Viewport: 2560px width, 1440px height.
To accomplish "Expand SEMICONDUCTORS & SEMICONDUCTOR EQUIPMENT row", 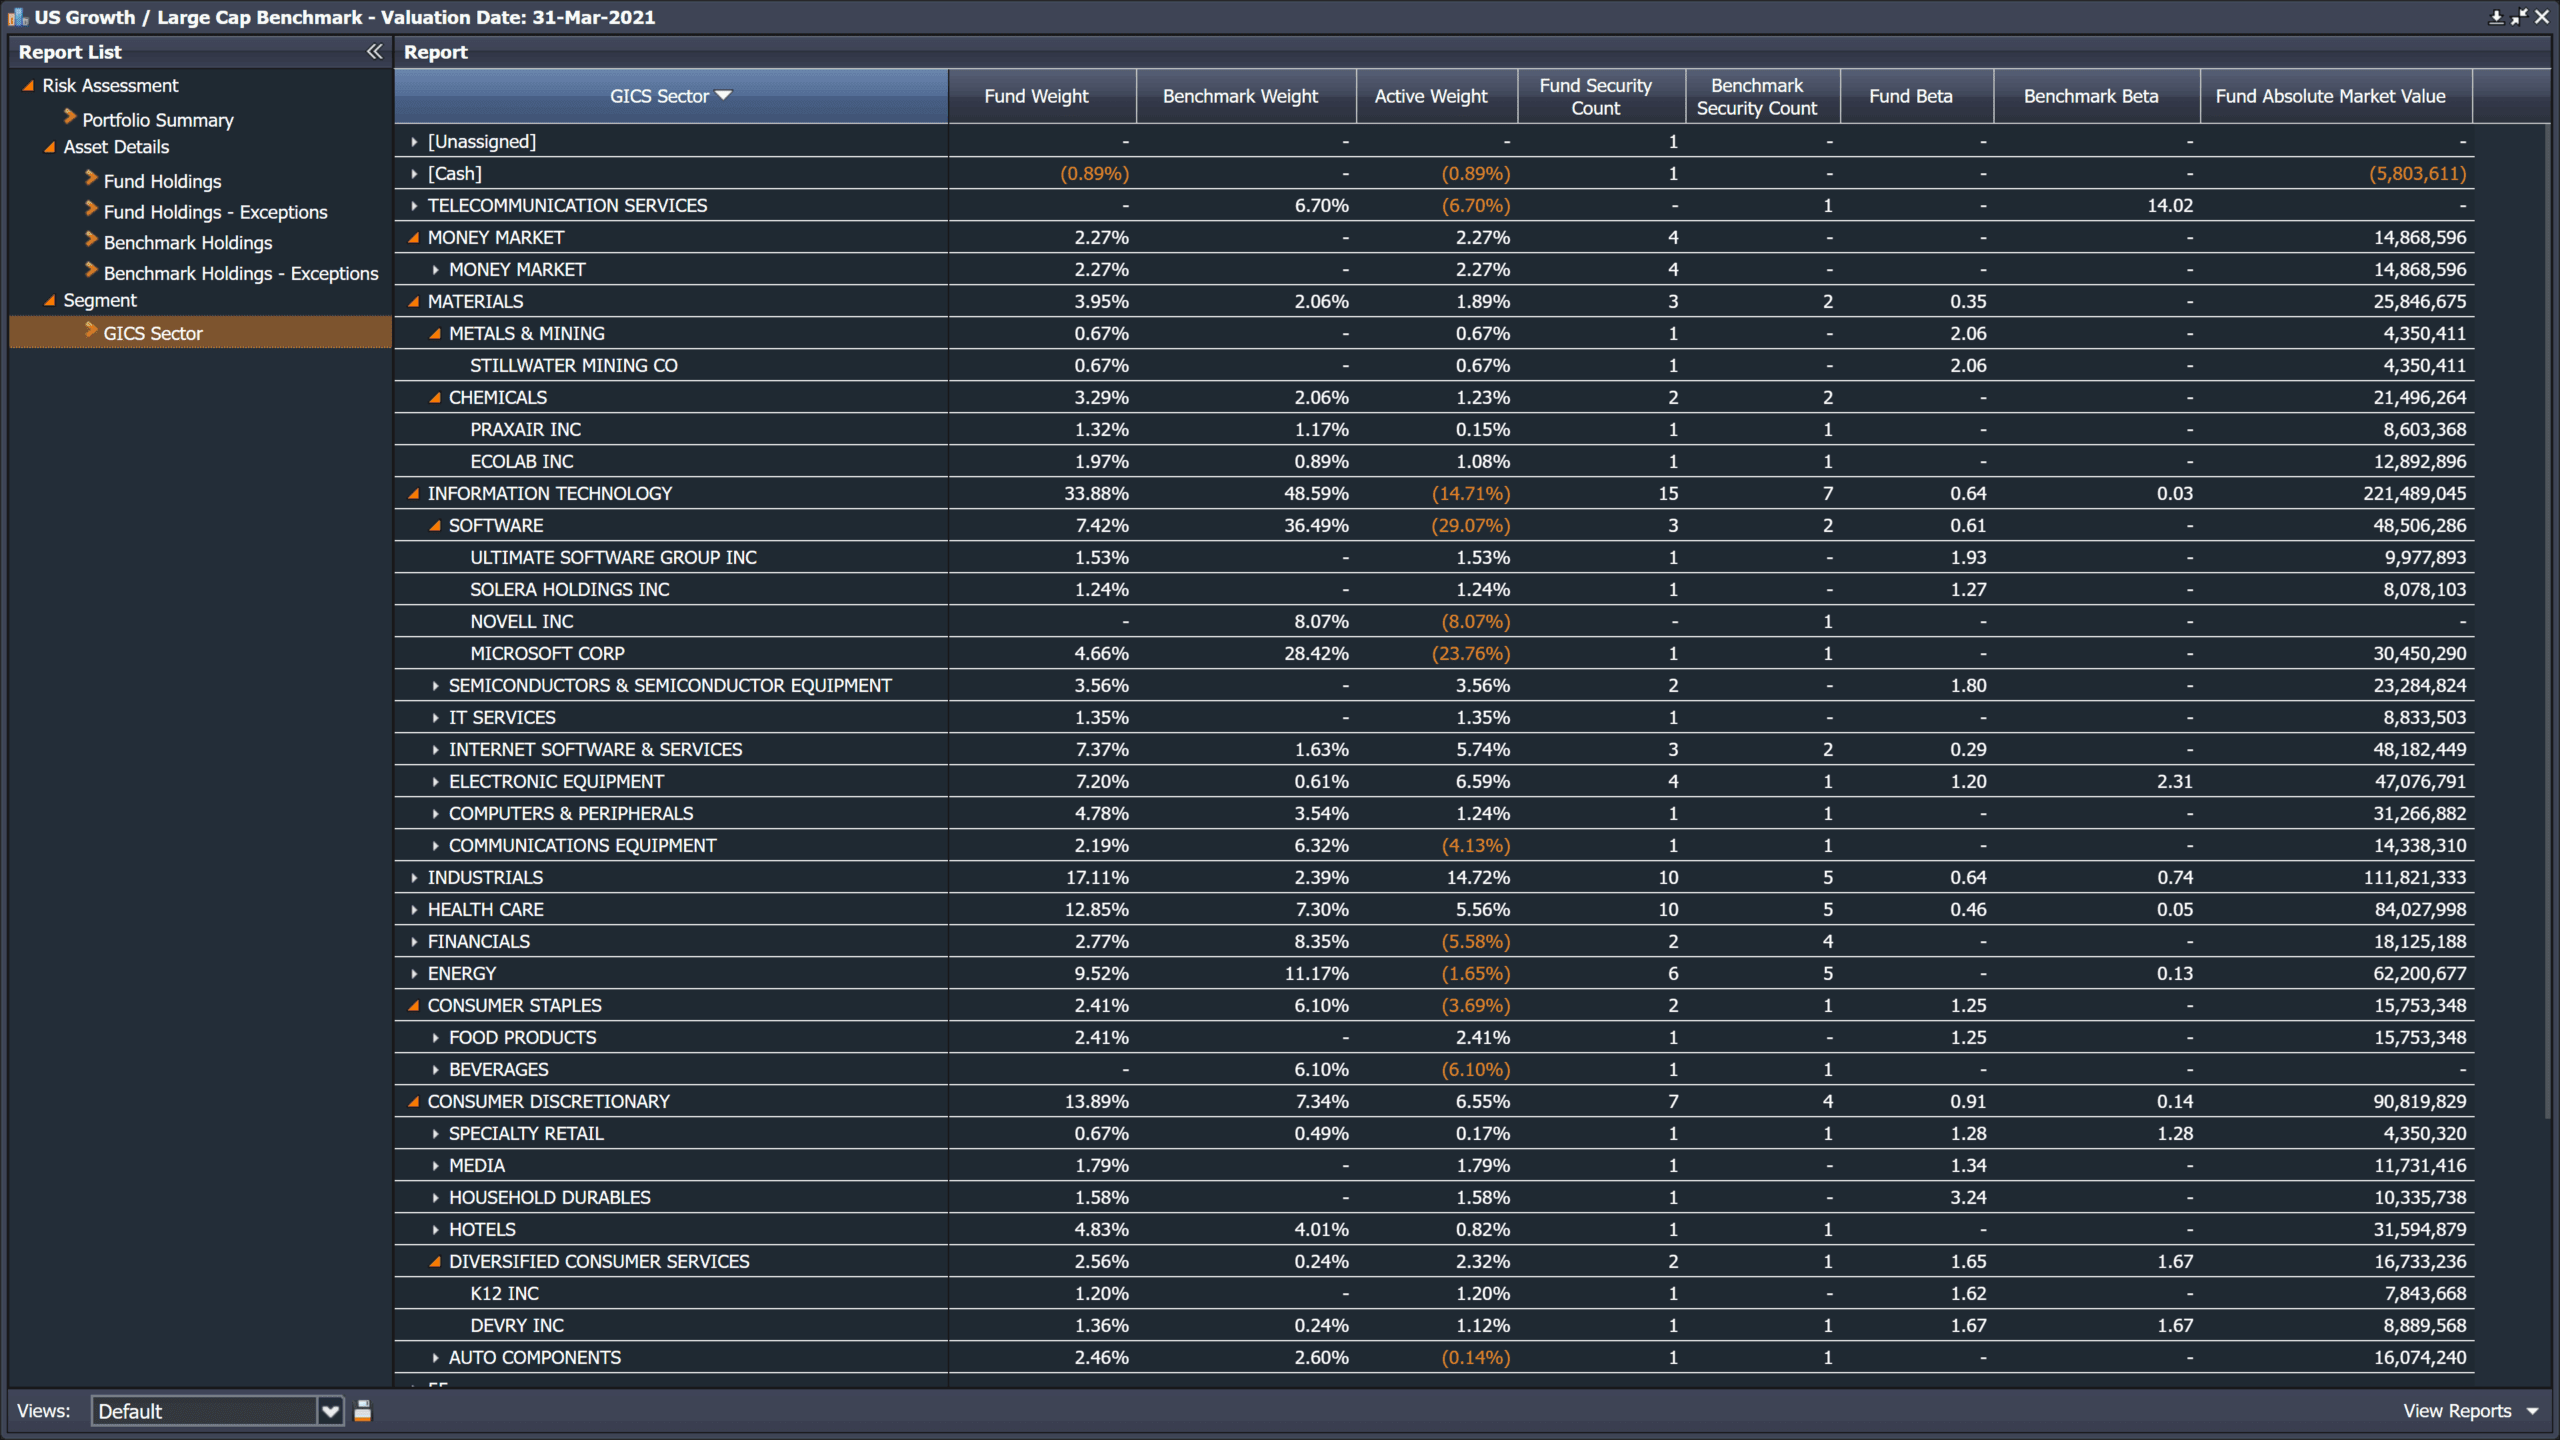I will coord(435,686).
